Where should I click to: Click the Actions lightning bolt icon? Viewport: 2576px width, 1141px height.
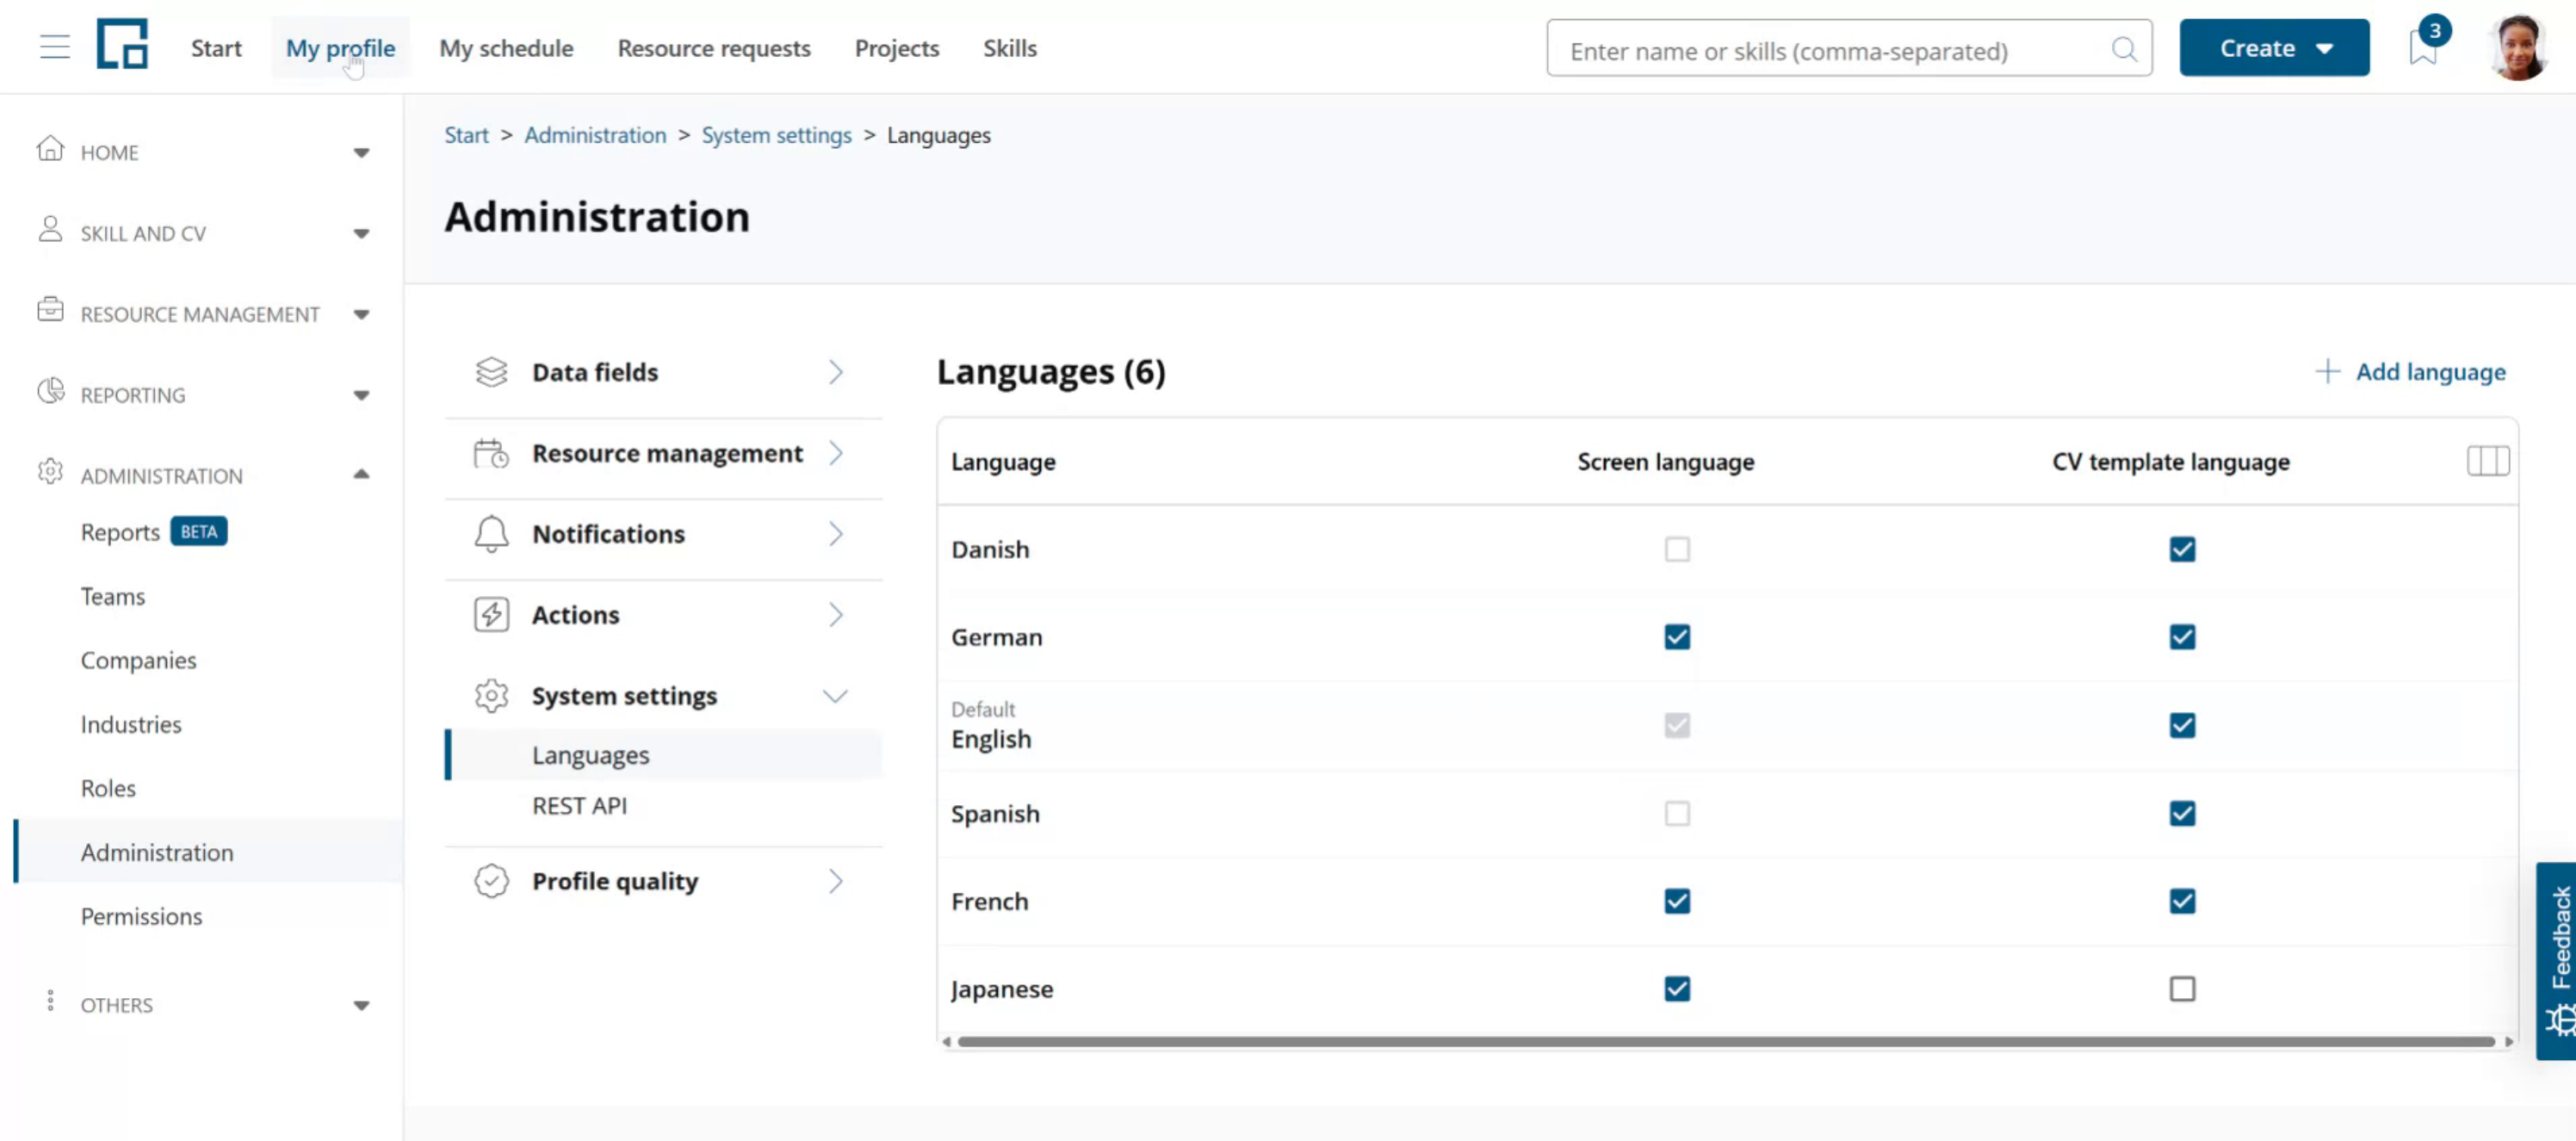(x=491, y=615)
